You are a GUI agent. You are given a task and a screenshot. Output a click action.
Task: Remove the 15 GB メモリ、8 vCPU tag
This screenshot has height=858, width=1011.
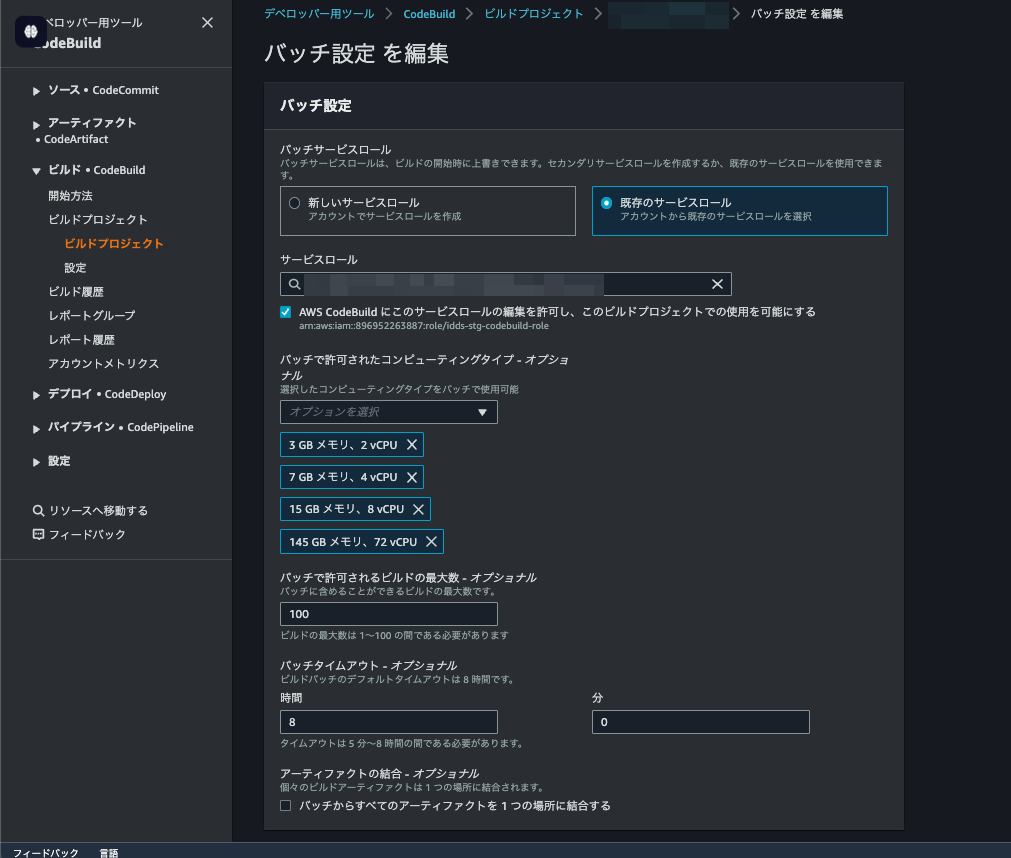tap(418, 509)
